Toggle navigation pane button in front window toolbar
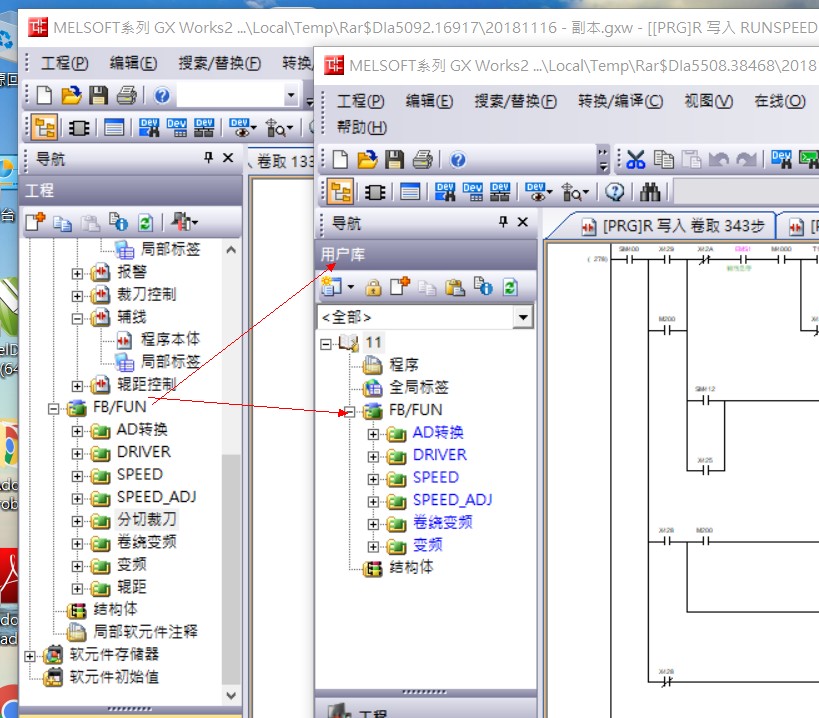819x718 pixels. [x=340, y=192]
